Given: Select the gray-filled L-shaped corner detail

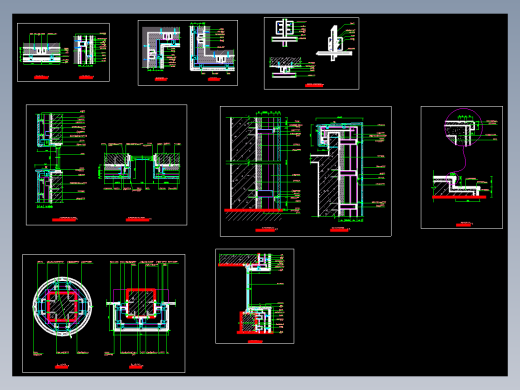Looking at the screenshot, I should pyautogui.click(x=161, y=48).
